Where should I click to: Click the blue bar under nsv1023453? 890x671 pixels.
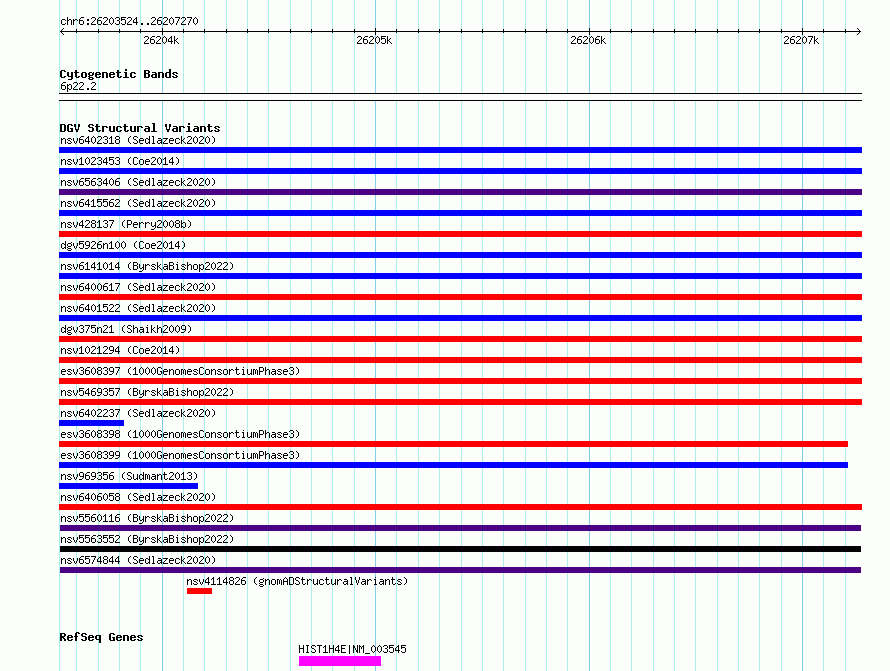(460, 171)
